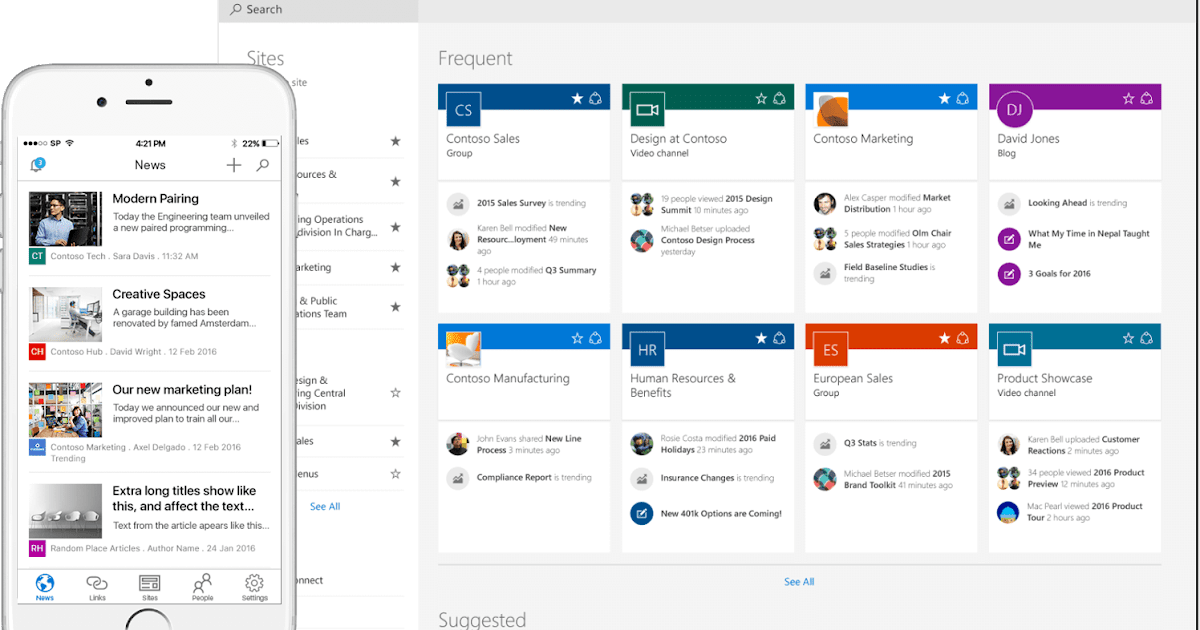Click the CS logo on Contoso Sales card

[462, 108]
